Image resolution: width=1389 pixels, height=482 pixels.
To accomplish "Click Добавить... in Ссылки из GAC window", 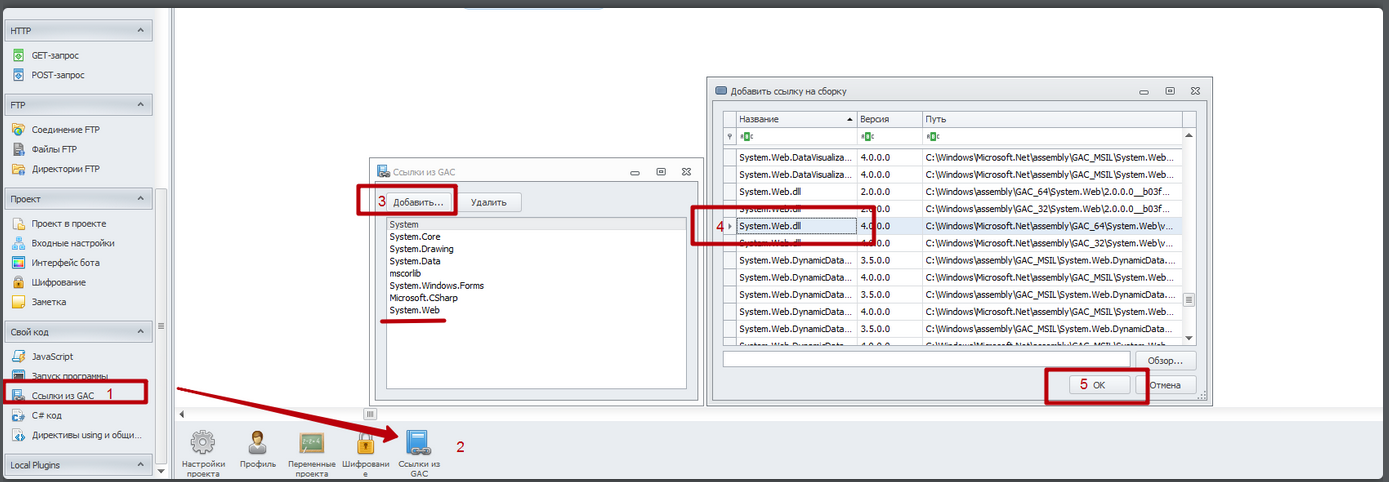I will pos(418,202).
